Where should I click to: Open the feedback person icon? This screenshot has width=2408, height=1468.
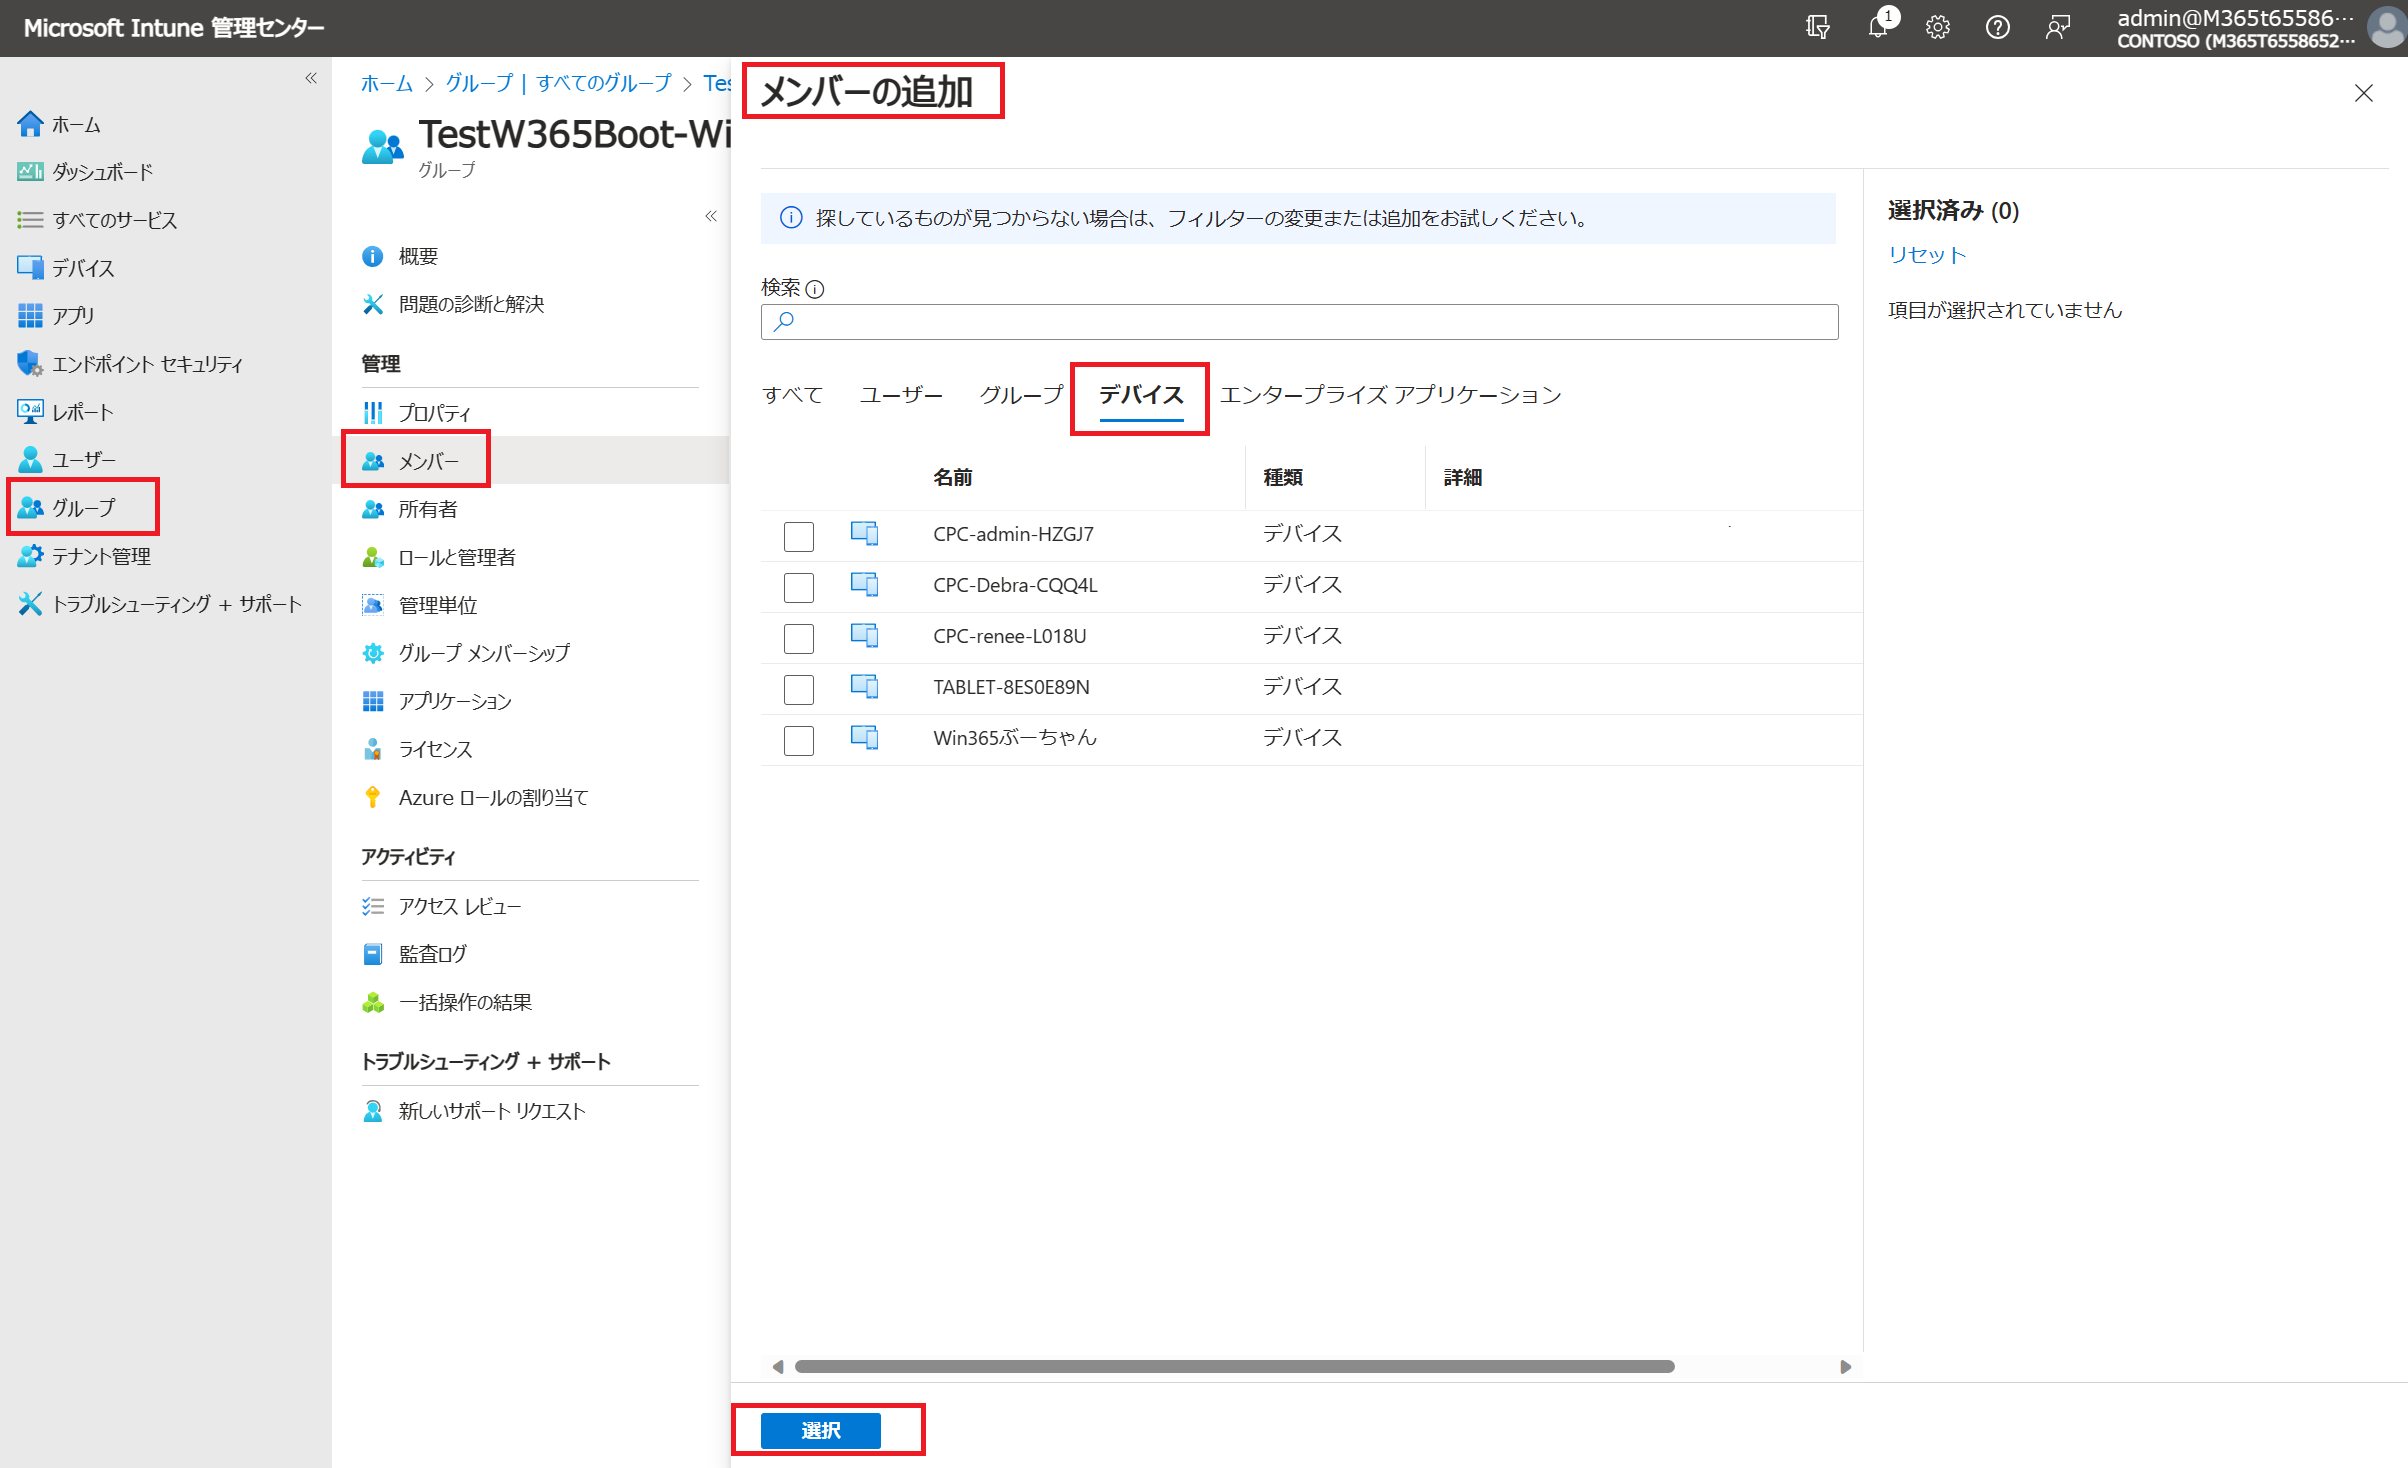(x=2057, y=27)
